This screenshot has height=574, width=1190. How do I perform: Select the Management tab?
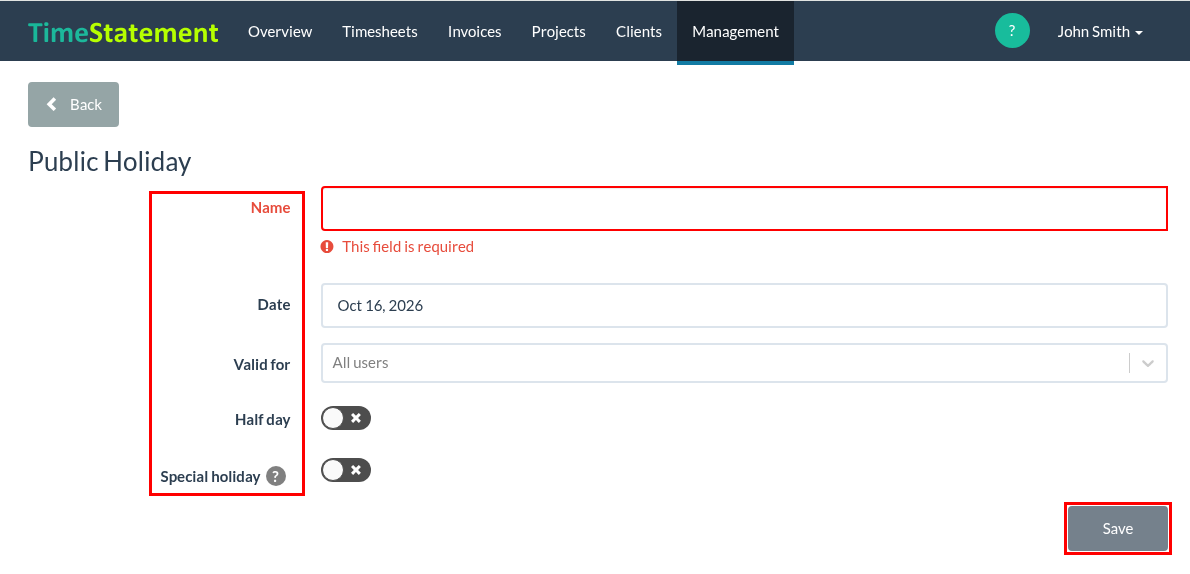coord(735,32)
